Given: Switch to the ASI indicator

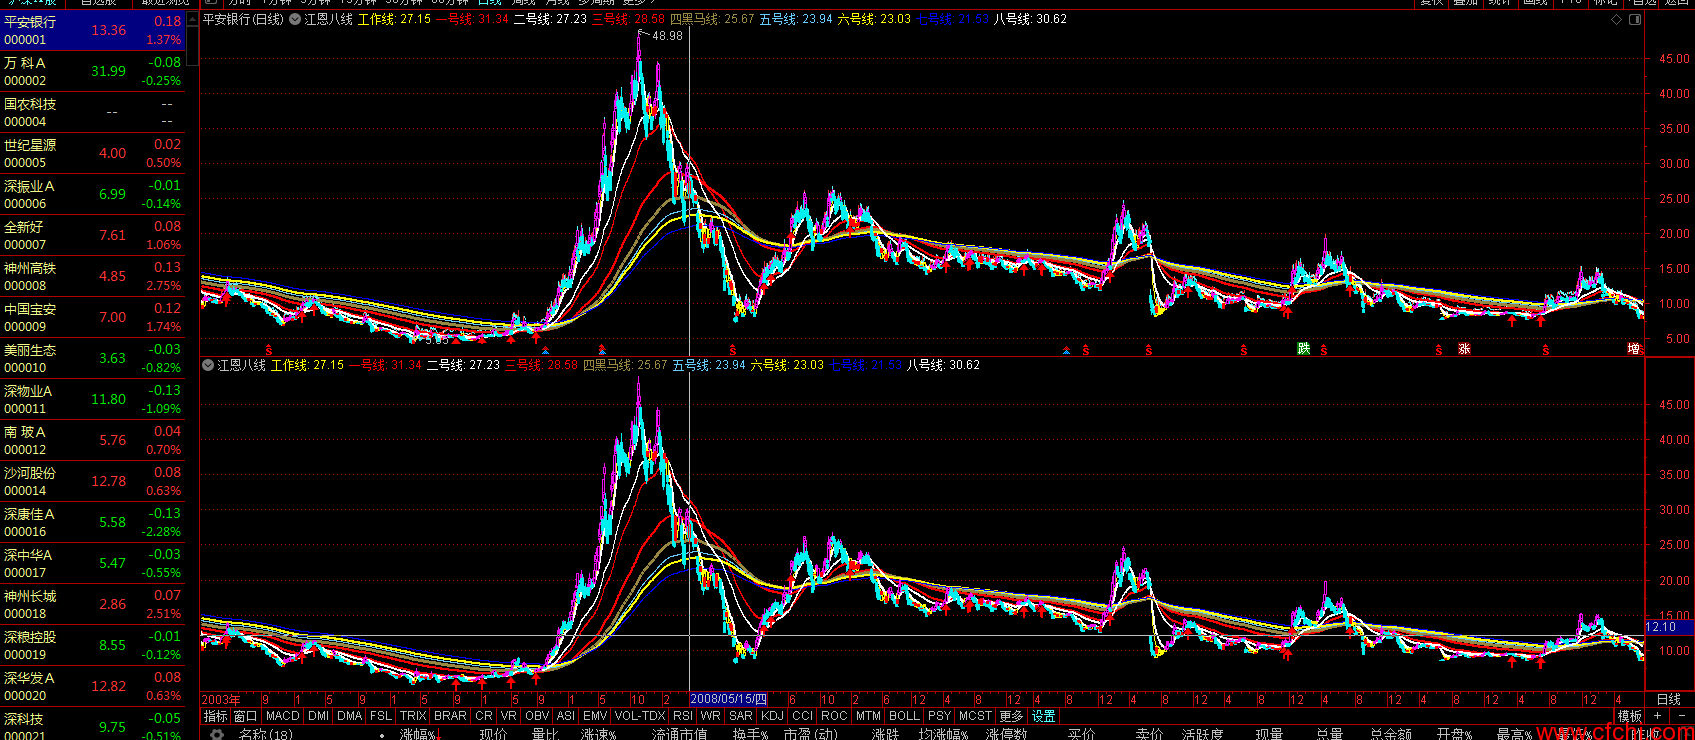Looking at the screenshot, I should click(x=566, y=716).
